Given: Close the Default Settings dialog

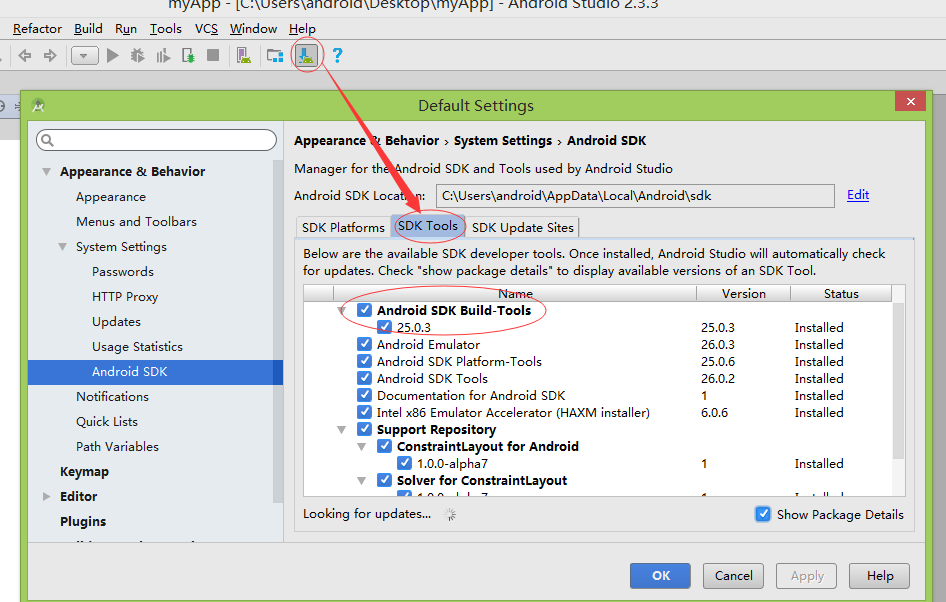Looking at the screenshot, I should pos(910,101).
